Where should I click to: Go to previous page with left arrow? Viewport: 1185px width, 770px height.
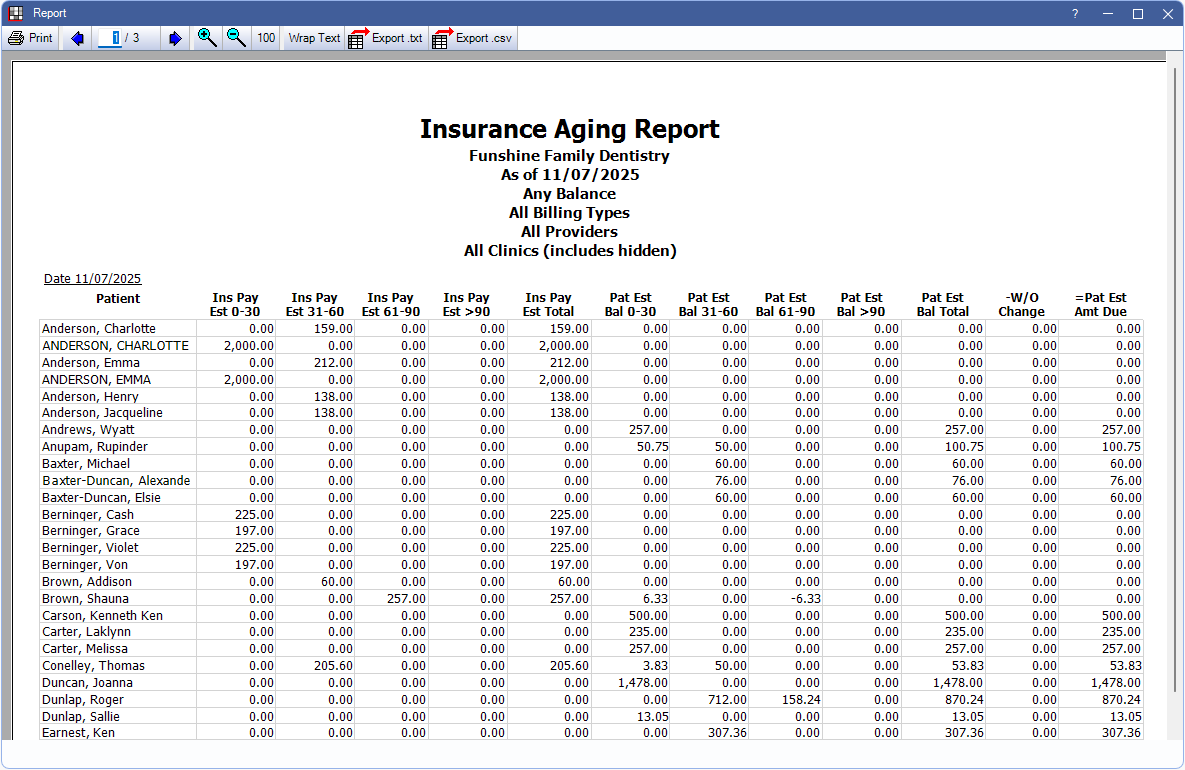[x=77, y=38]
